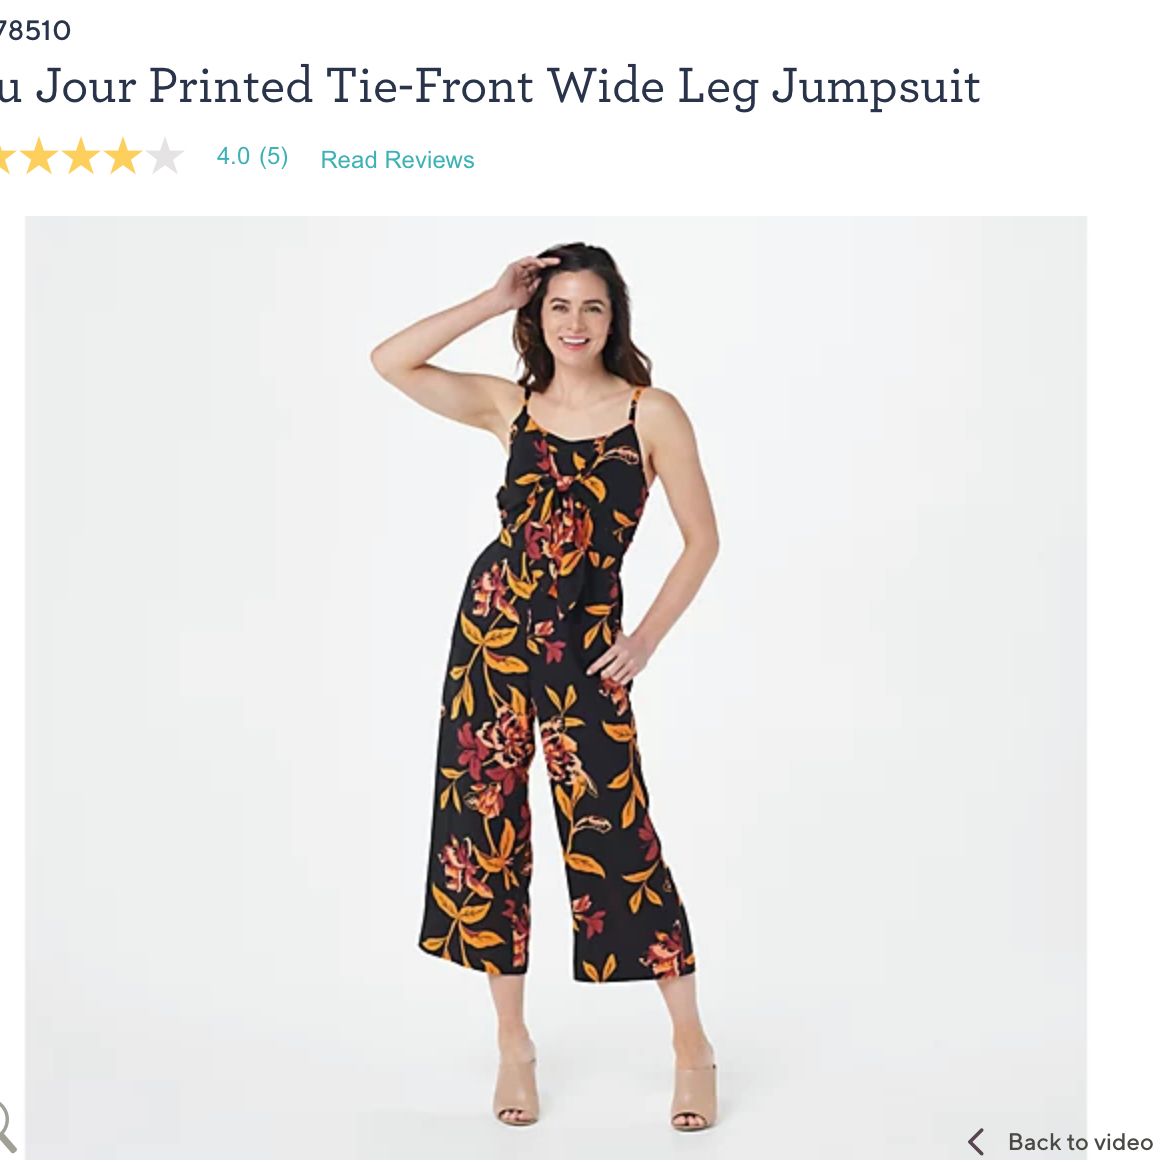Click the Back to video label
The image size is (1162, 1164).
click(x=1080, y=1142)
